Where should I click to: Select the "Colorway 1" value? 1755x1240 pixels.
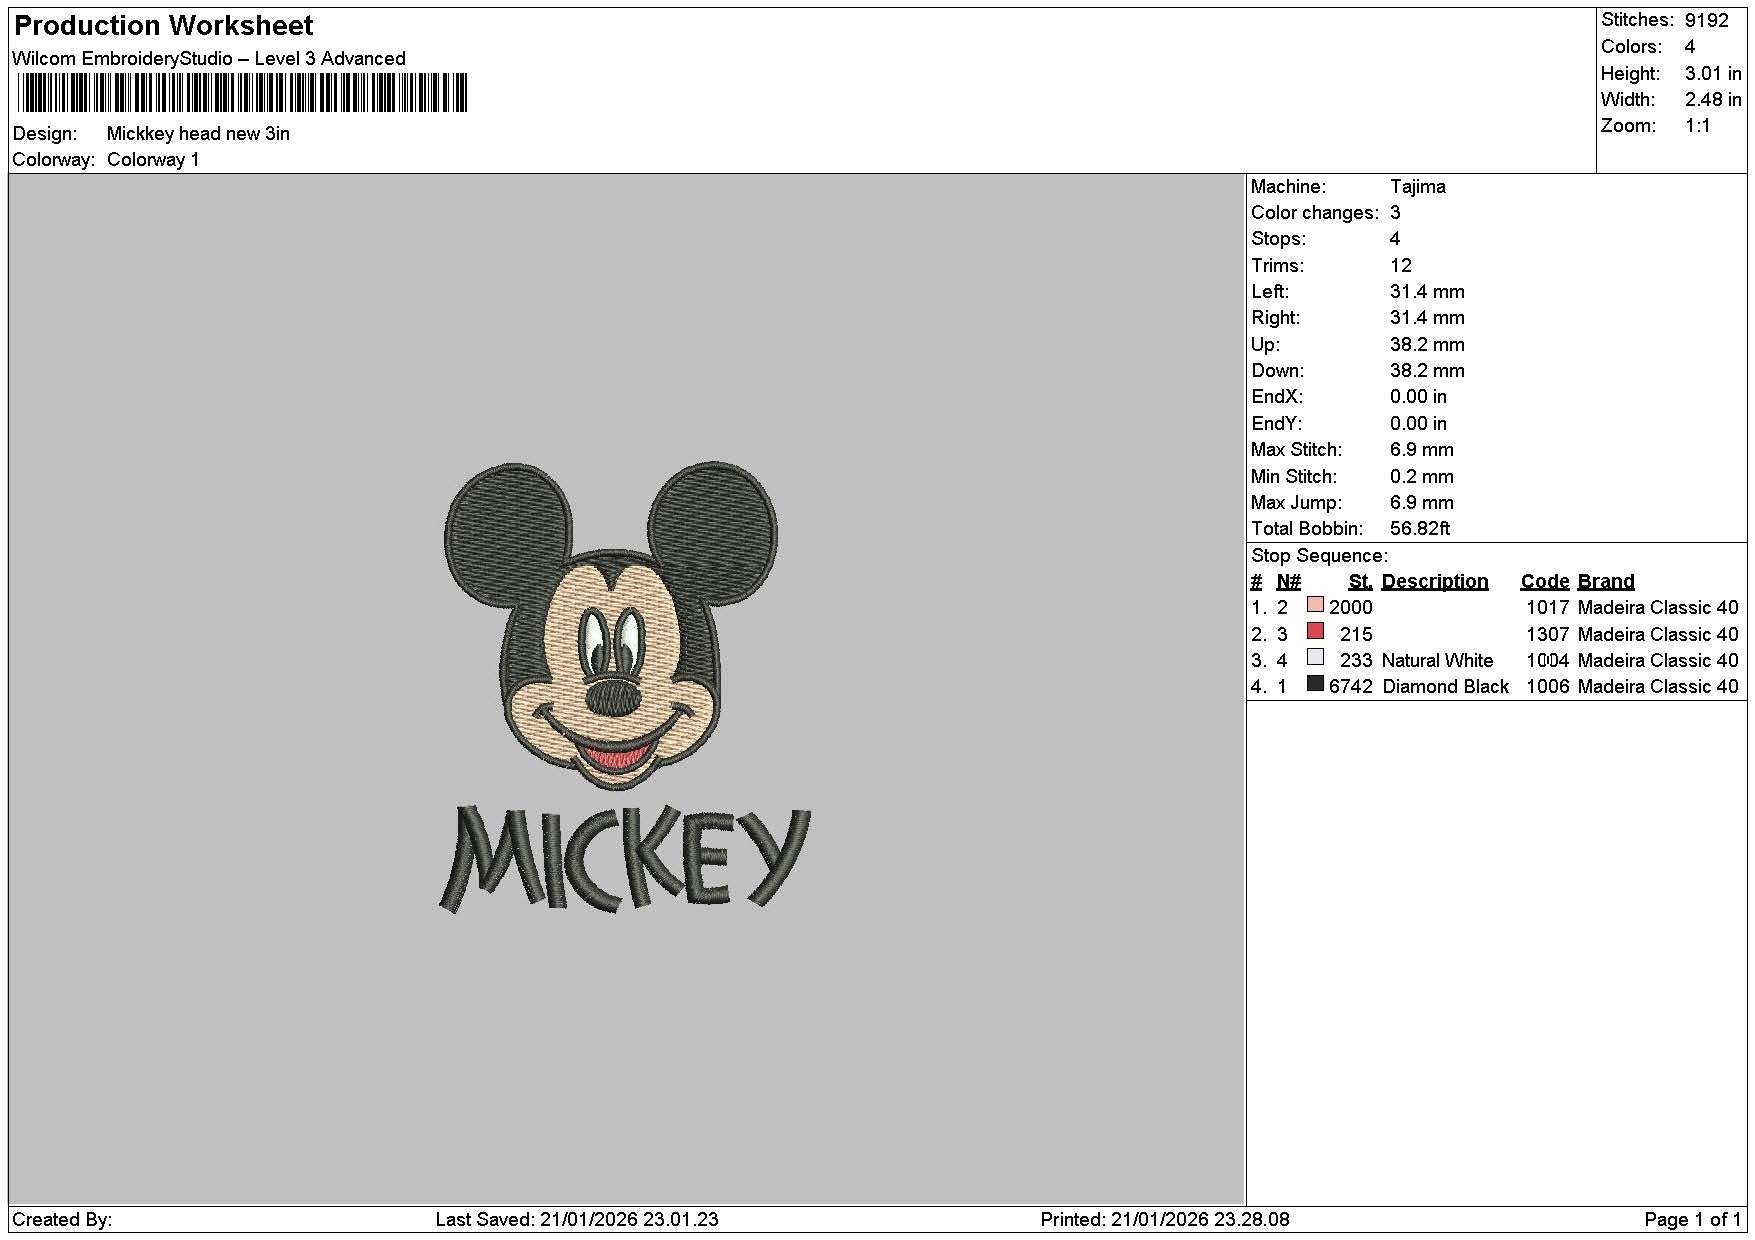153,160
